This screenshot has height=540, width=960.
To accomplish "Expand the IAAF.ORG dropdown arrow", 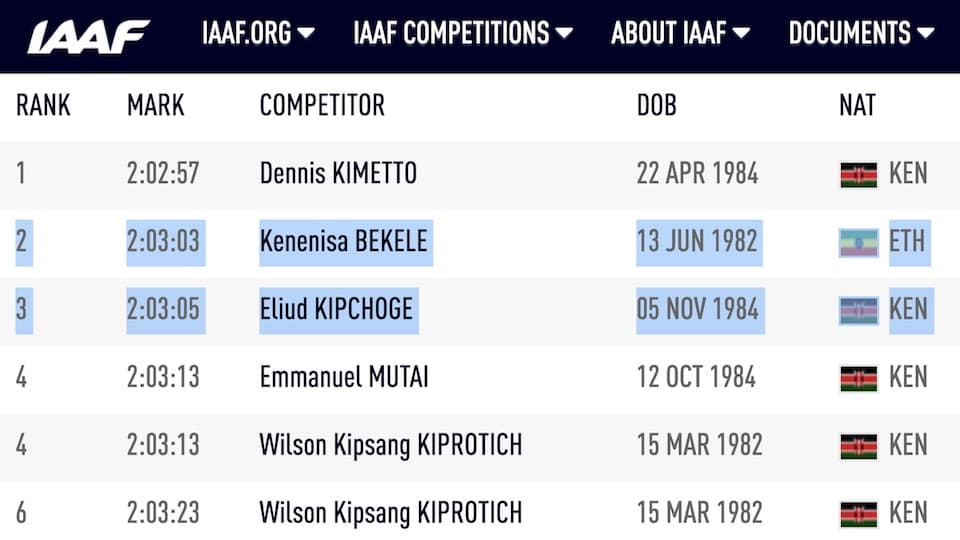I will tap(306, 33).
